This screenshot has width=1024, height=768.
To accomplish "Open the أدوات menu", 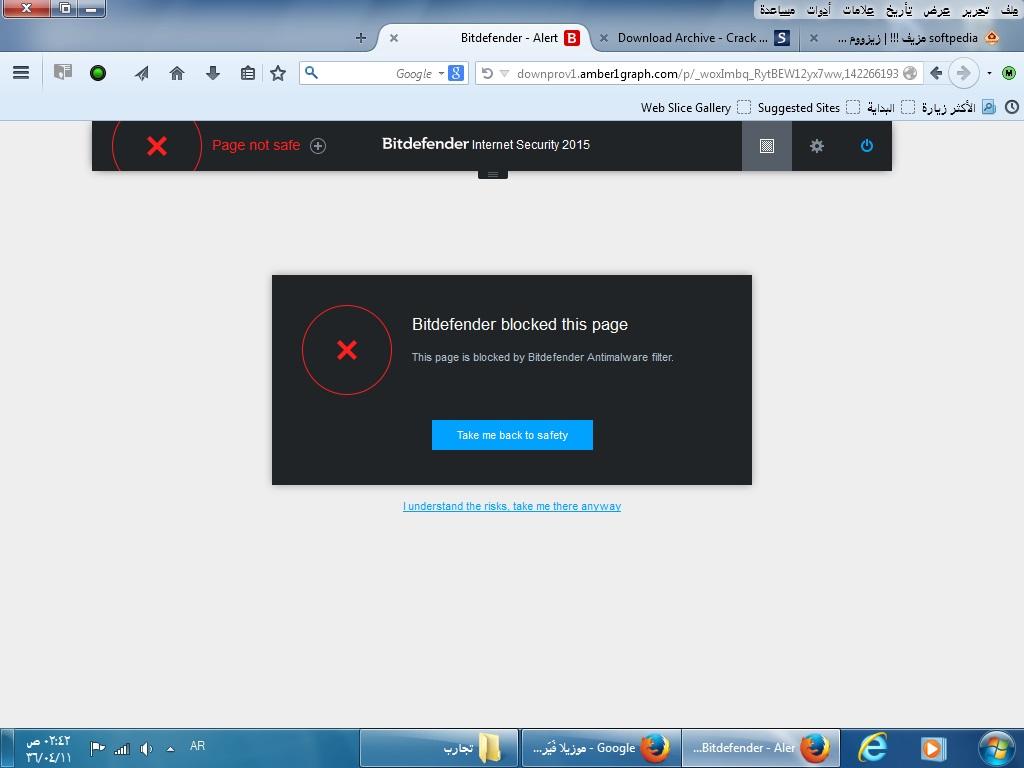I will click(x=818, y=10).
